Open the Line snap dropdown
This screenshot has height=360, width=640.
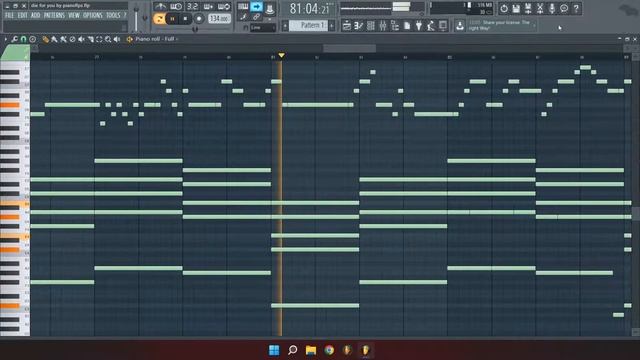tap(262, 28)
